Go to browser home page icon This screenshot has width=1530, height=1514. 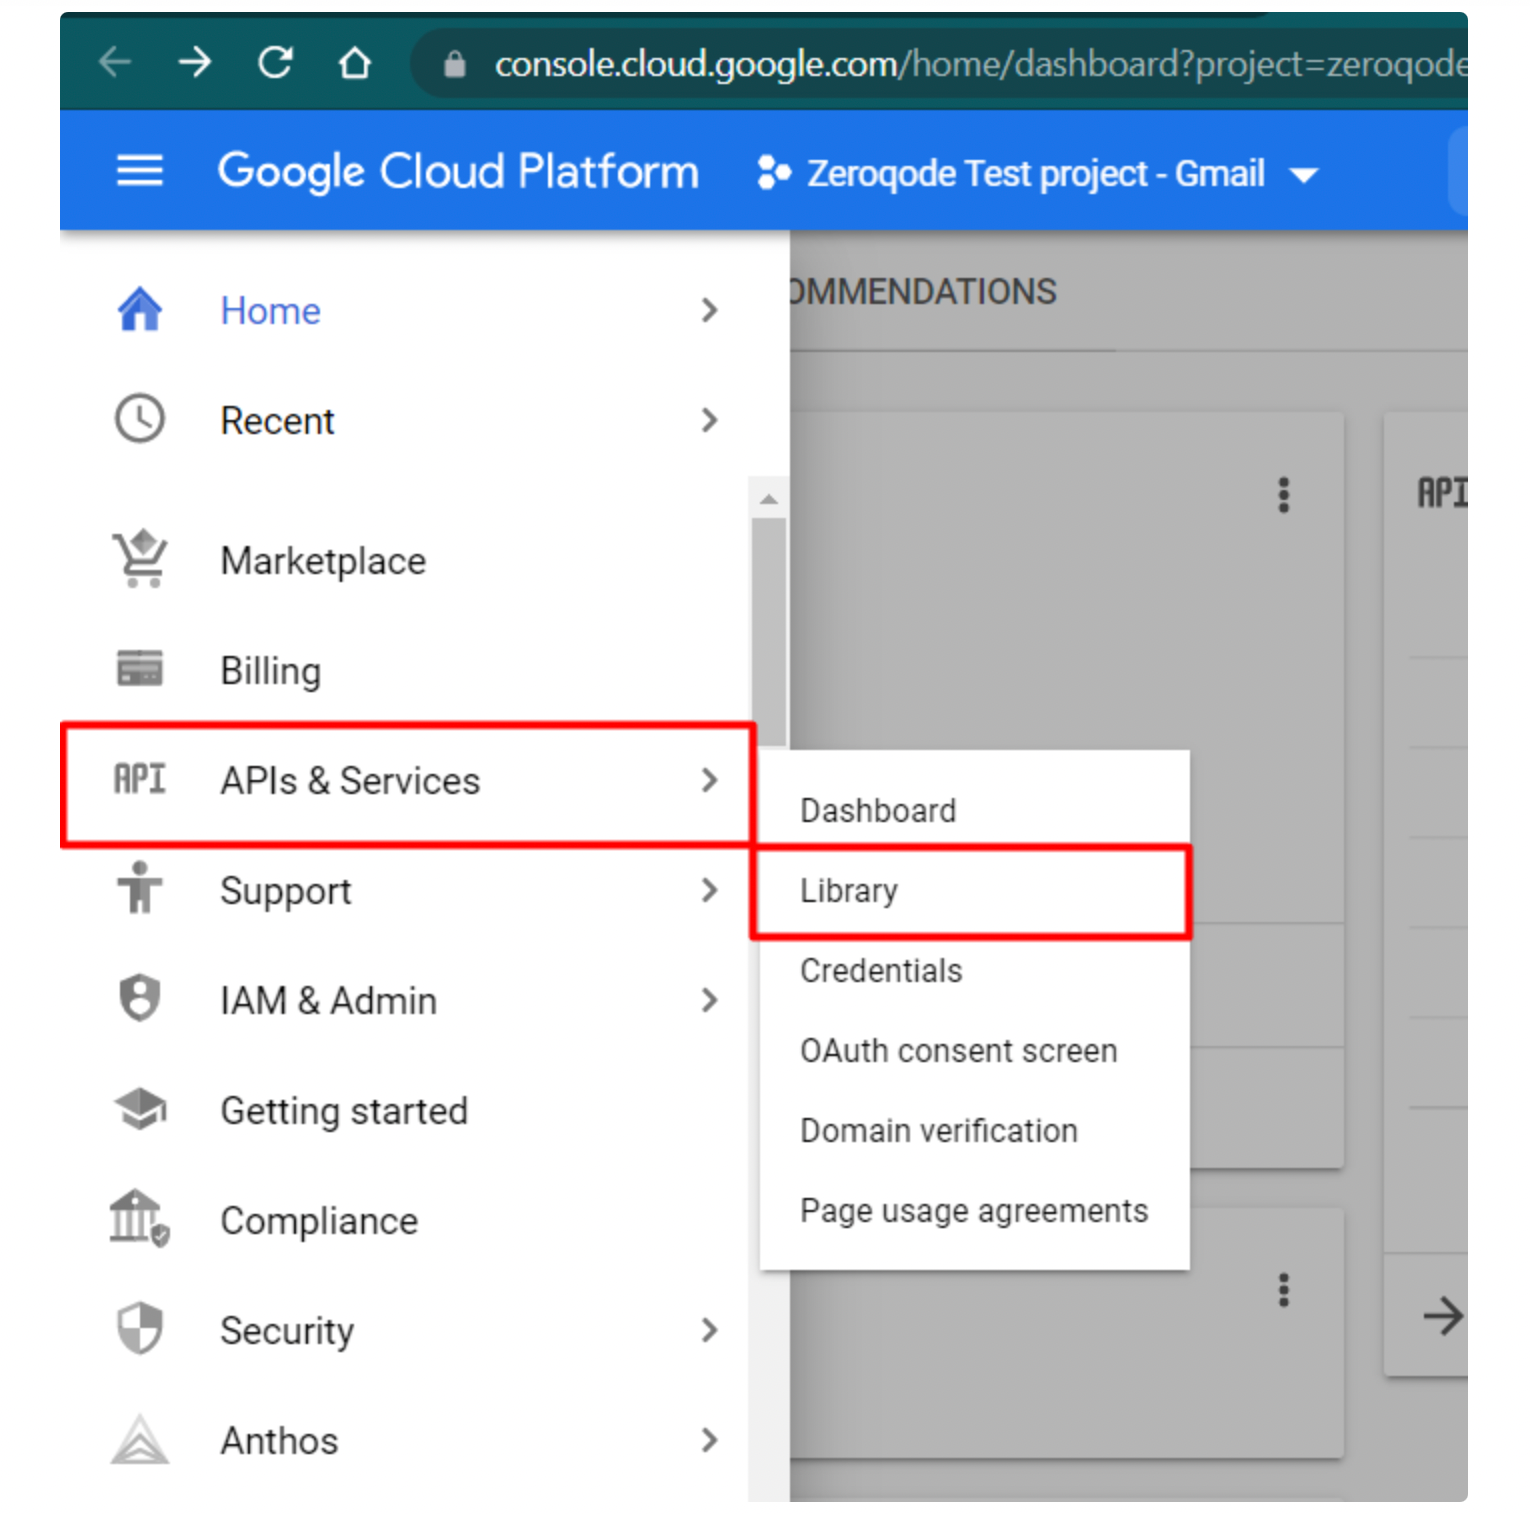[x=355, y=63]
